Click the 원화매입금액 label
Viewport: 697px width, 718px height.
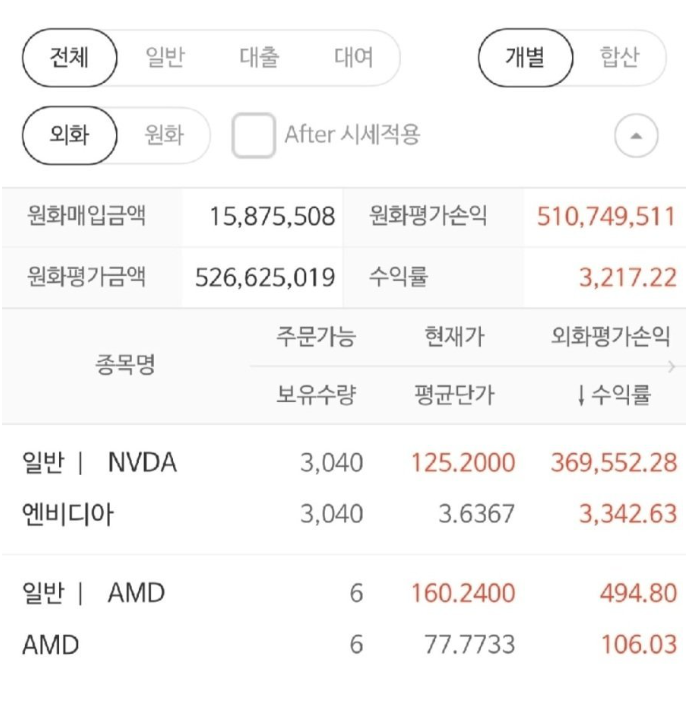(x=87, y=216)
